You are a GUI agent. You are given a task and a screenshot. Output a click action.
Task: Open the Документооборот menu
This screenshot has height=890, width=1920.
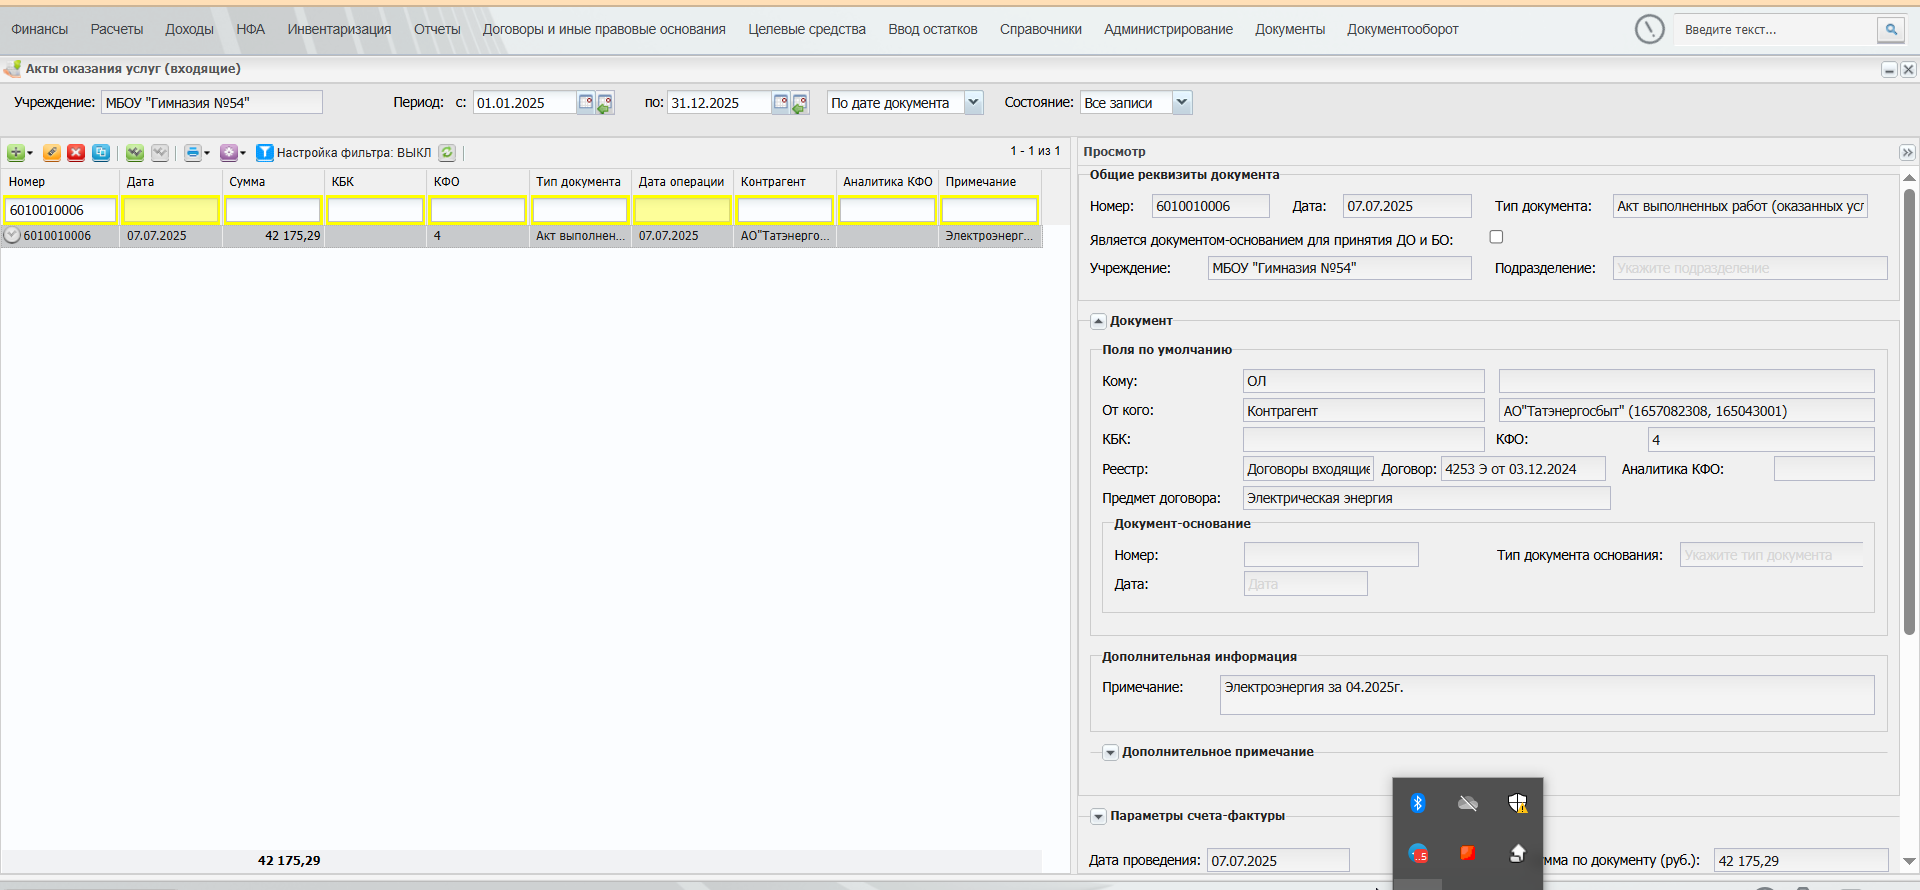click(1402, 29)
